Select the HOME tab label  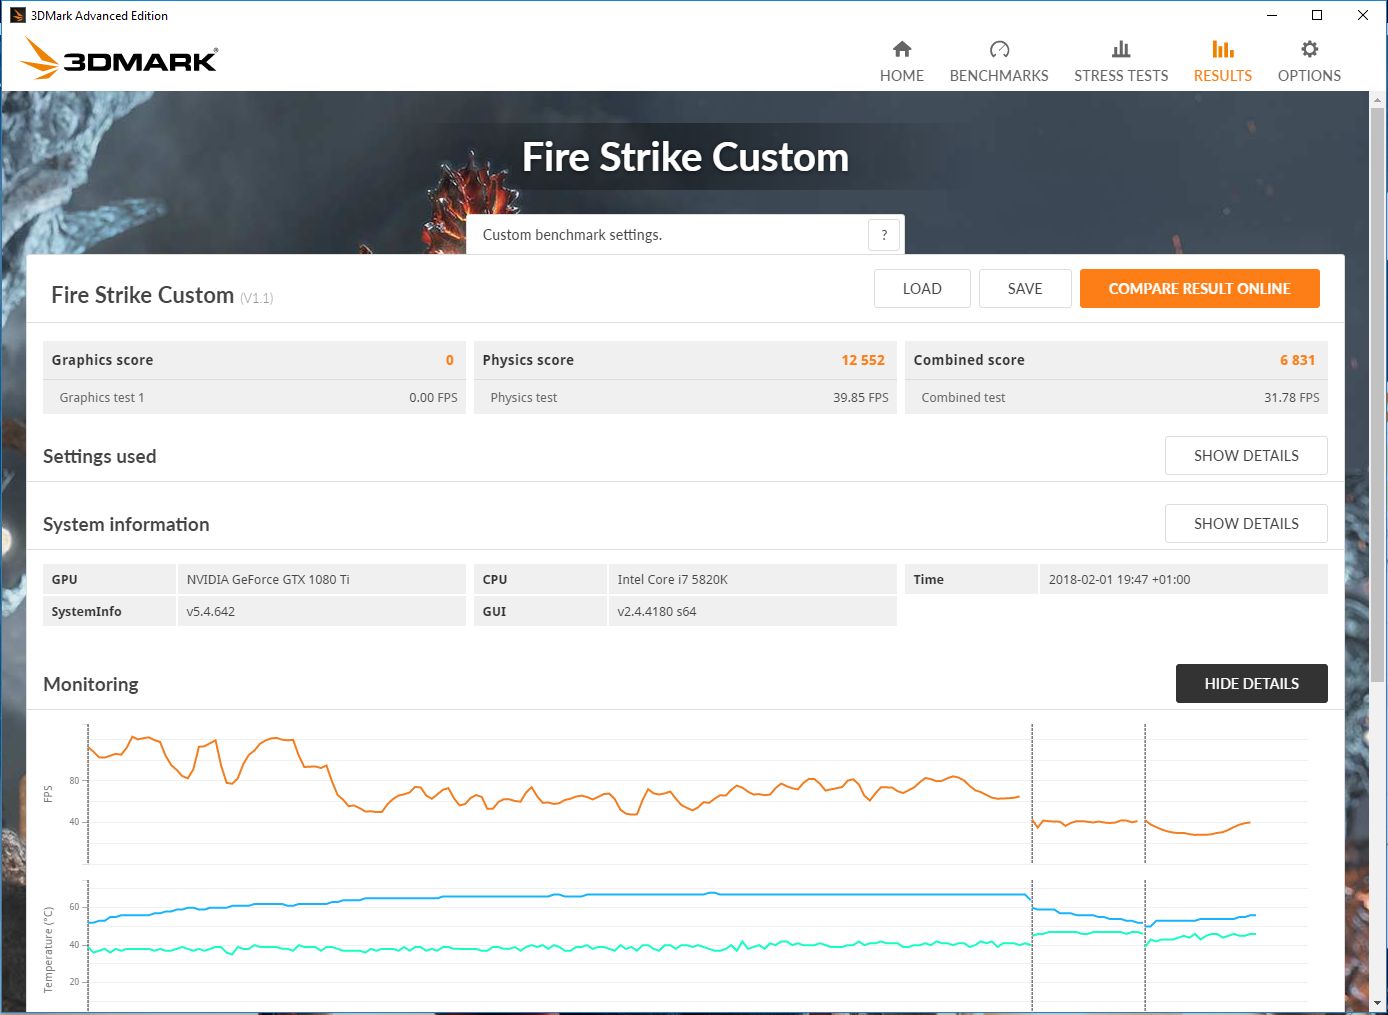[x=902, y=76]
